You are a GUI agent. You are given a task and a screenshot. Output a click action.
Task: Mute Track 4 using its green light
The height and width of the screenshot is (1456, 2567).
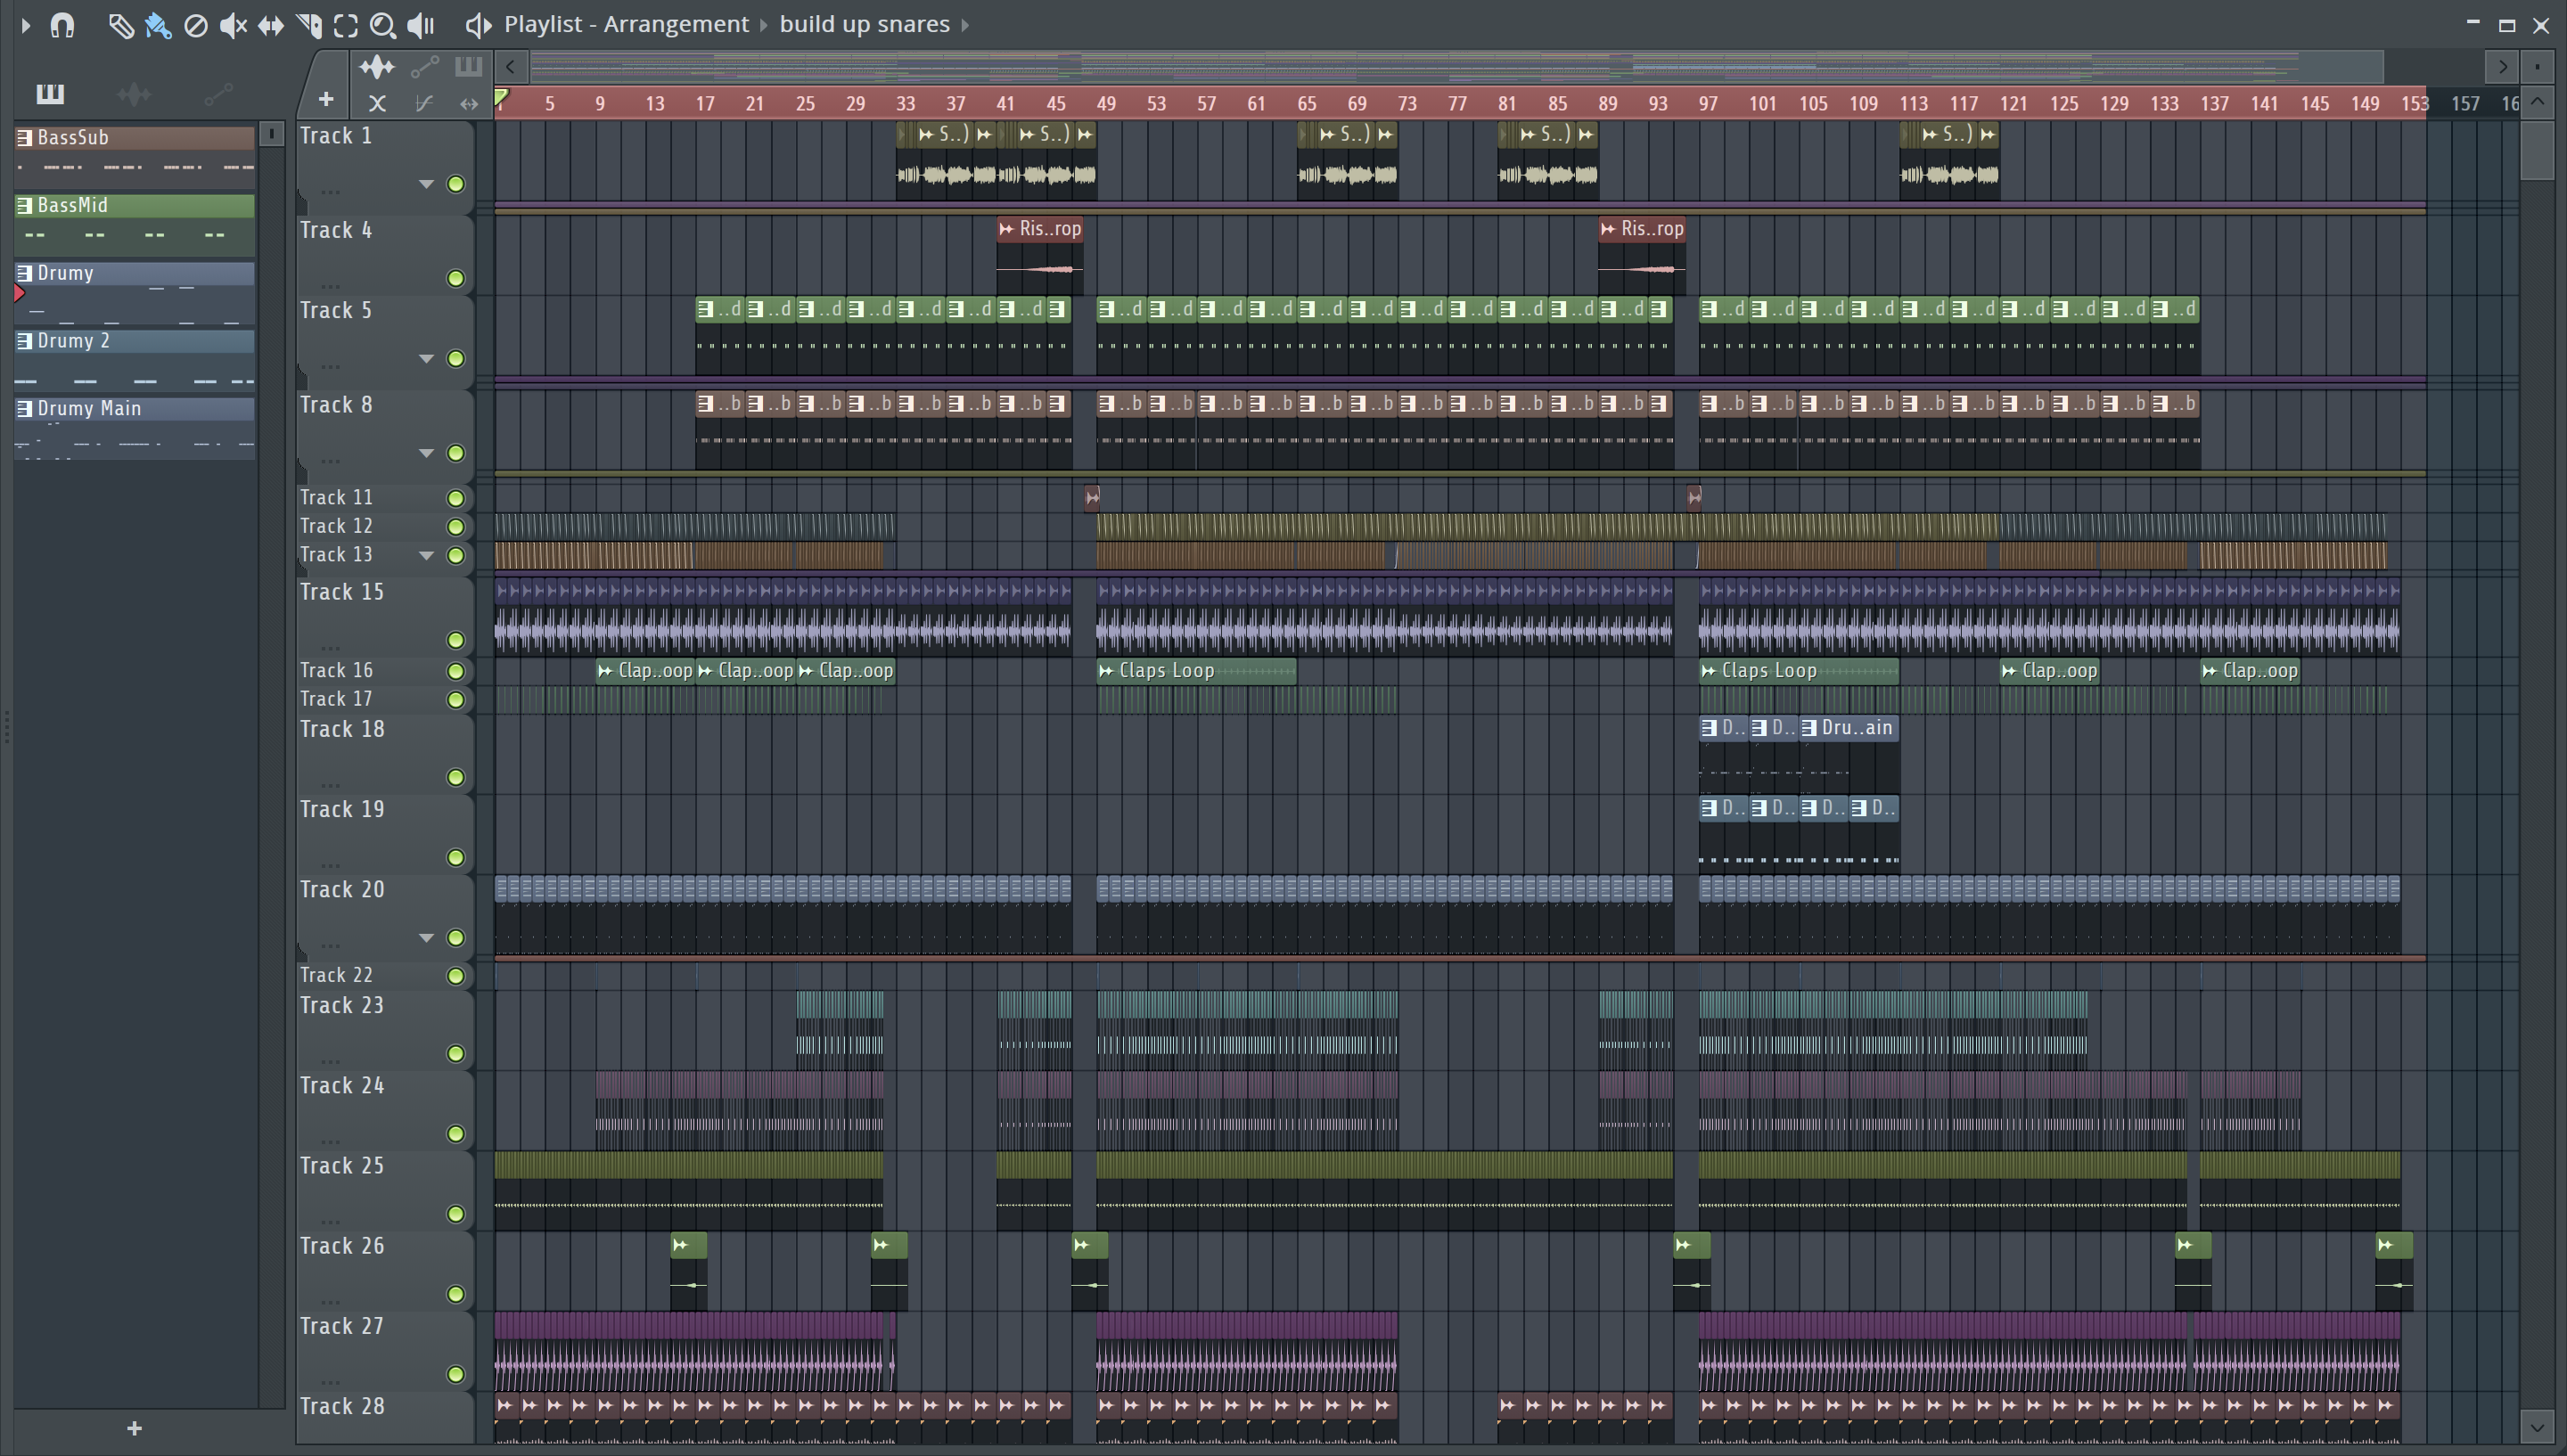pyautogui.click(x=455, y=278)
